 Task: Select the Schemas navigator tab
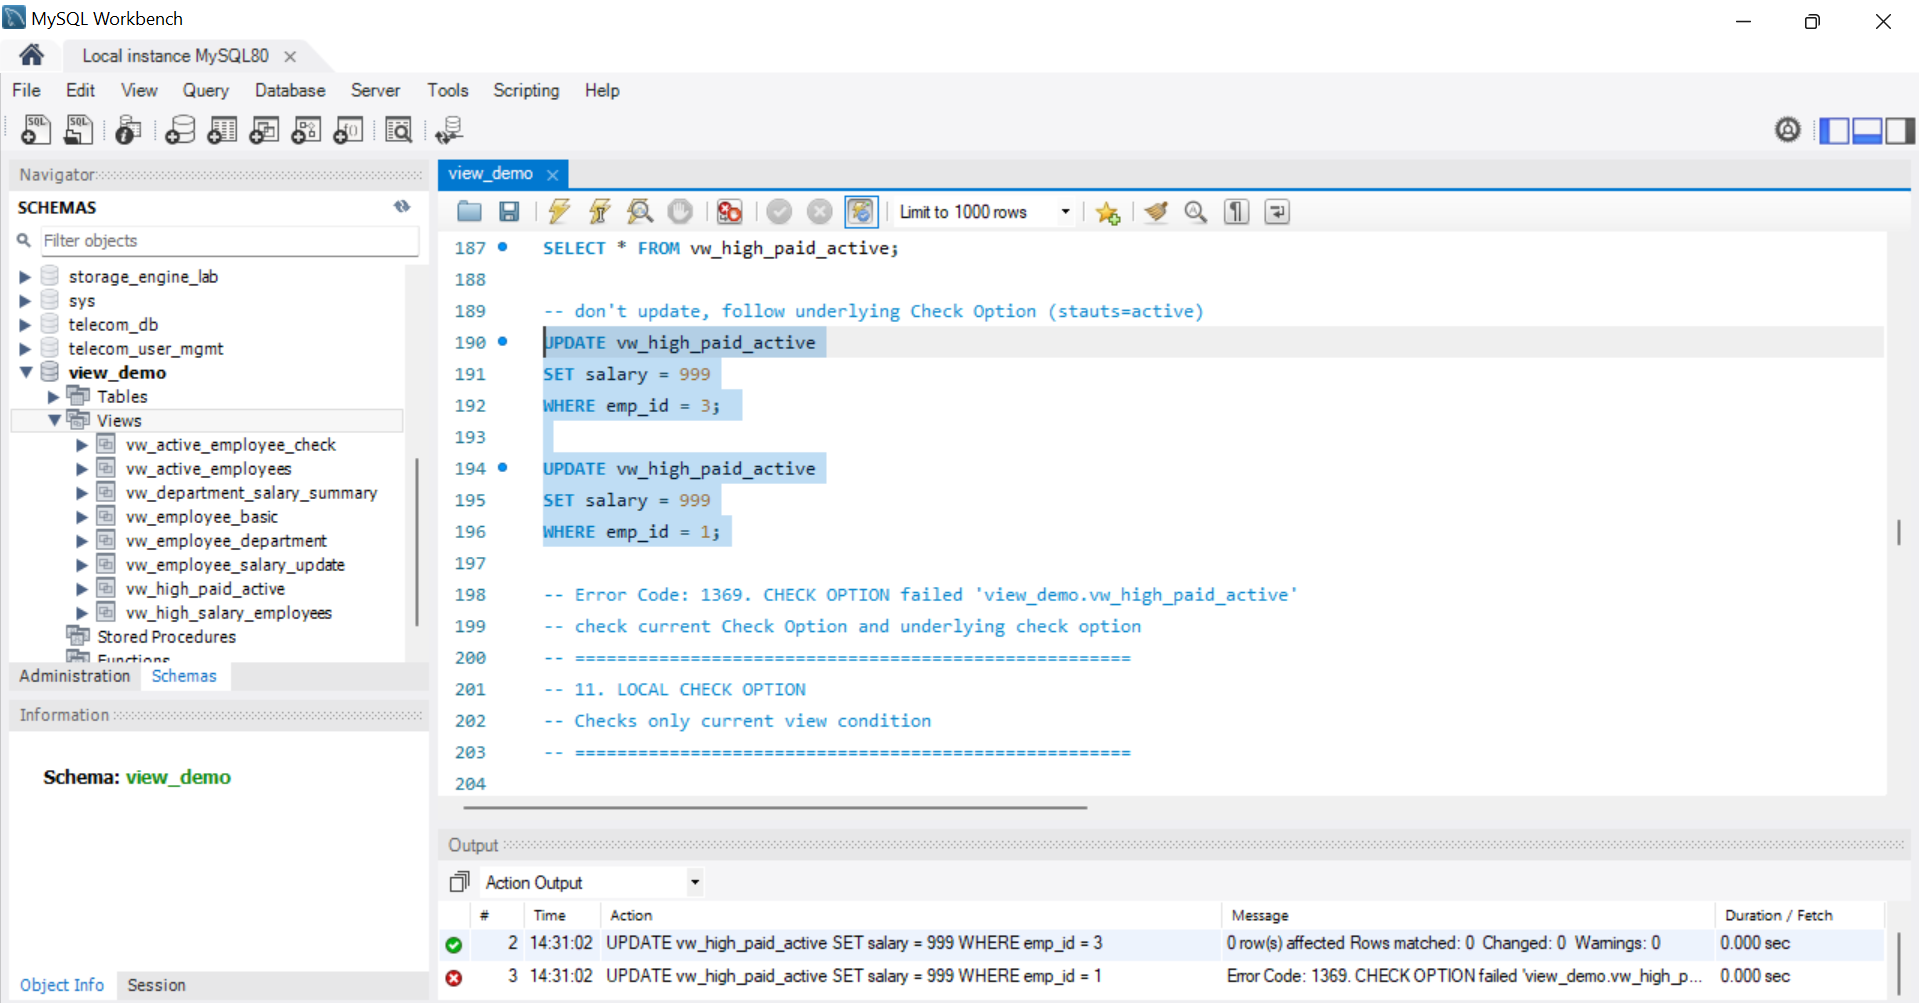184,676
